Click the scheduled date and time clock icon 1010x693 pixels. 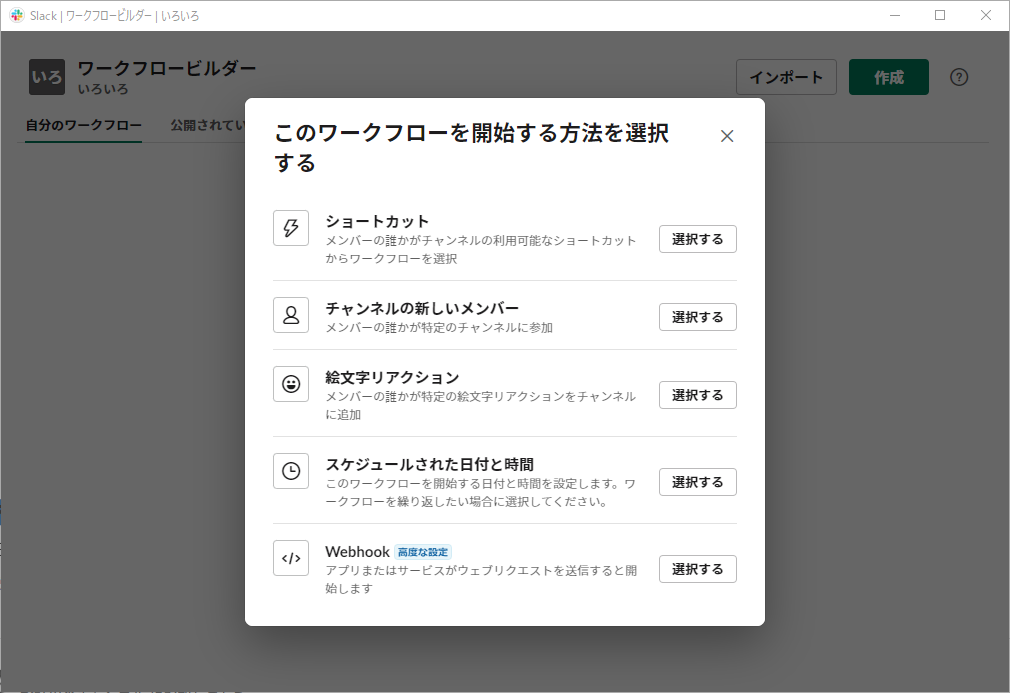click(x=290, y=471)
